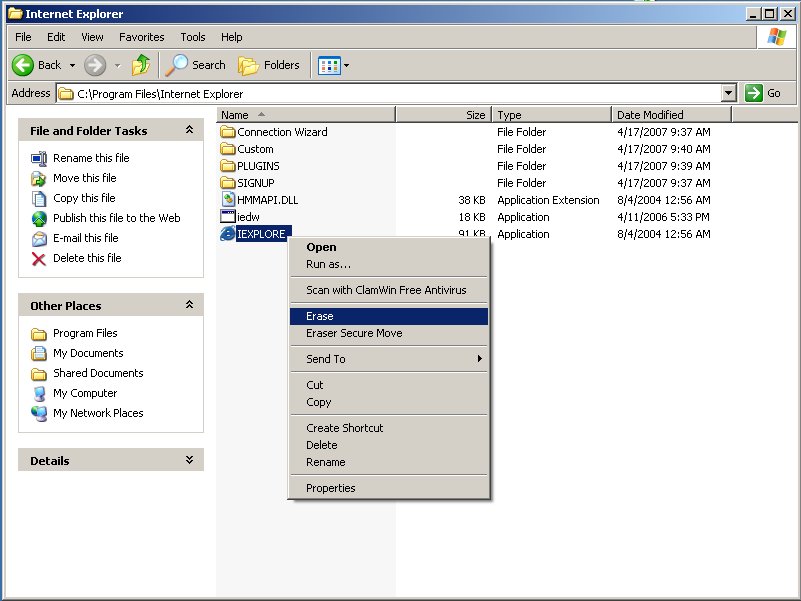The width and height of the screenshot is (801, 601).
Task: Sort by the Name column header
Action: click(x=306, y=115)
